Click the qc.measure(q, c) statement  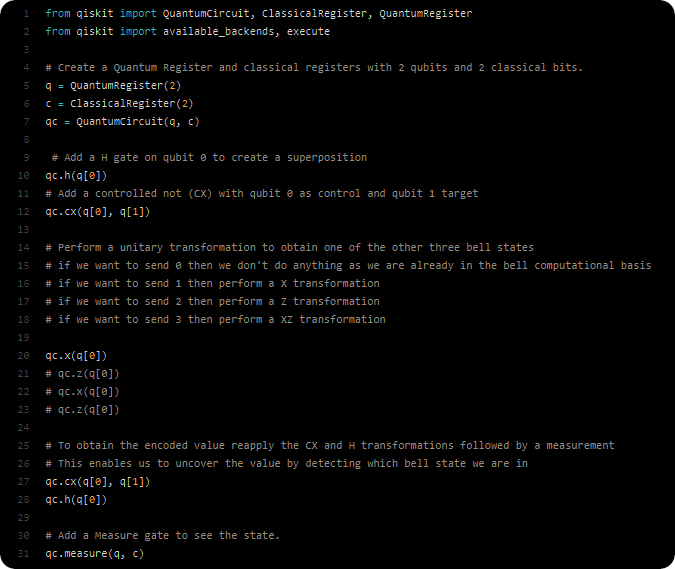tap(95, 554)
